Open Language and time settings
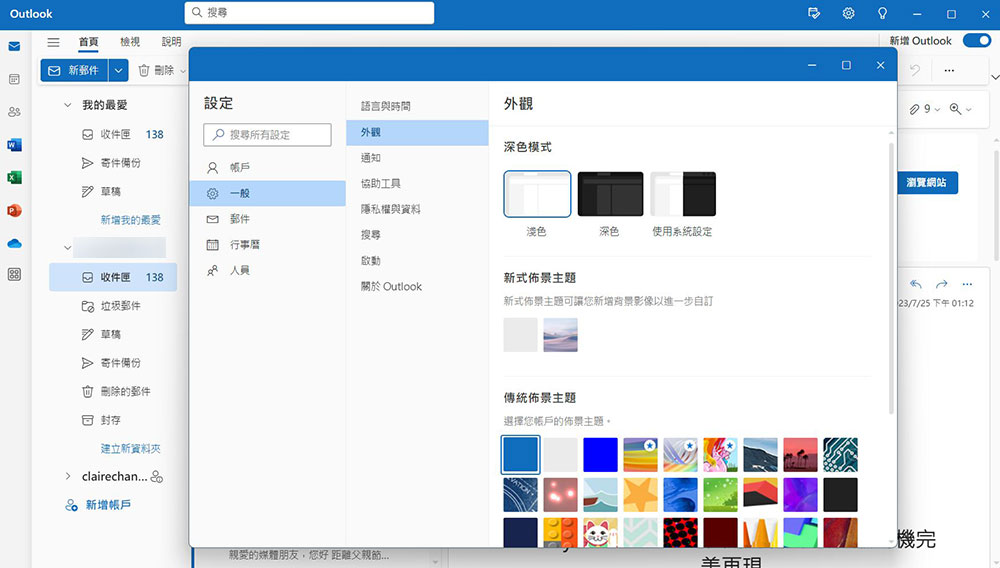The width and height of the screenshot is (1000, 568). tap(418, 106)
